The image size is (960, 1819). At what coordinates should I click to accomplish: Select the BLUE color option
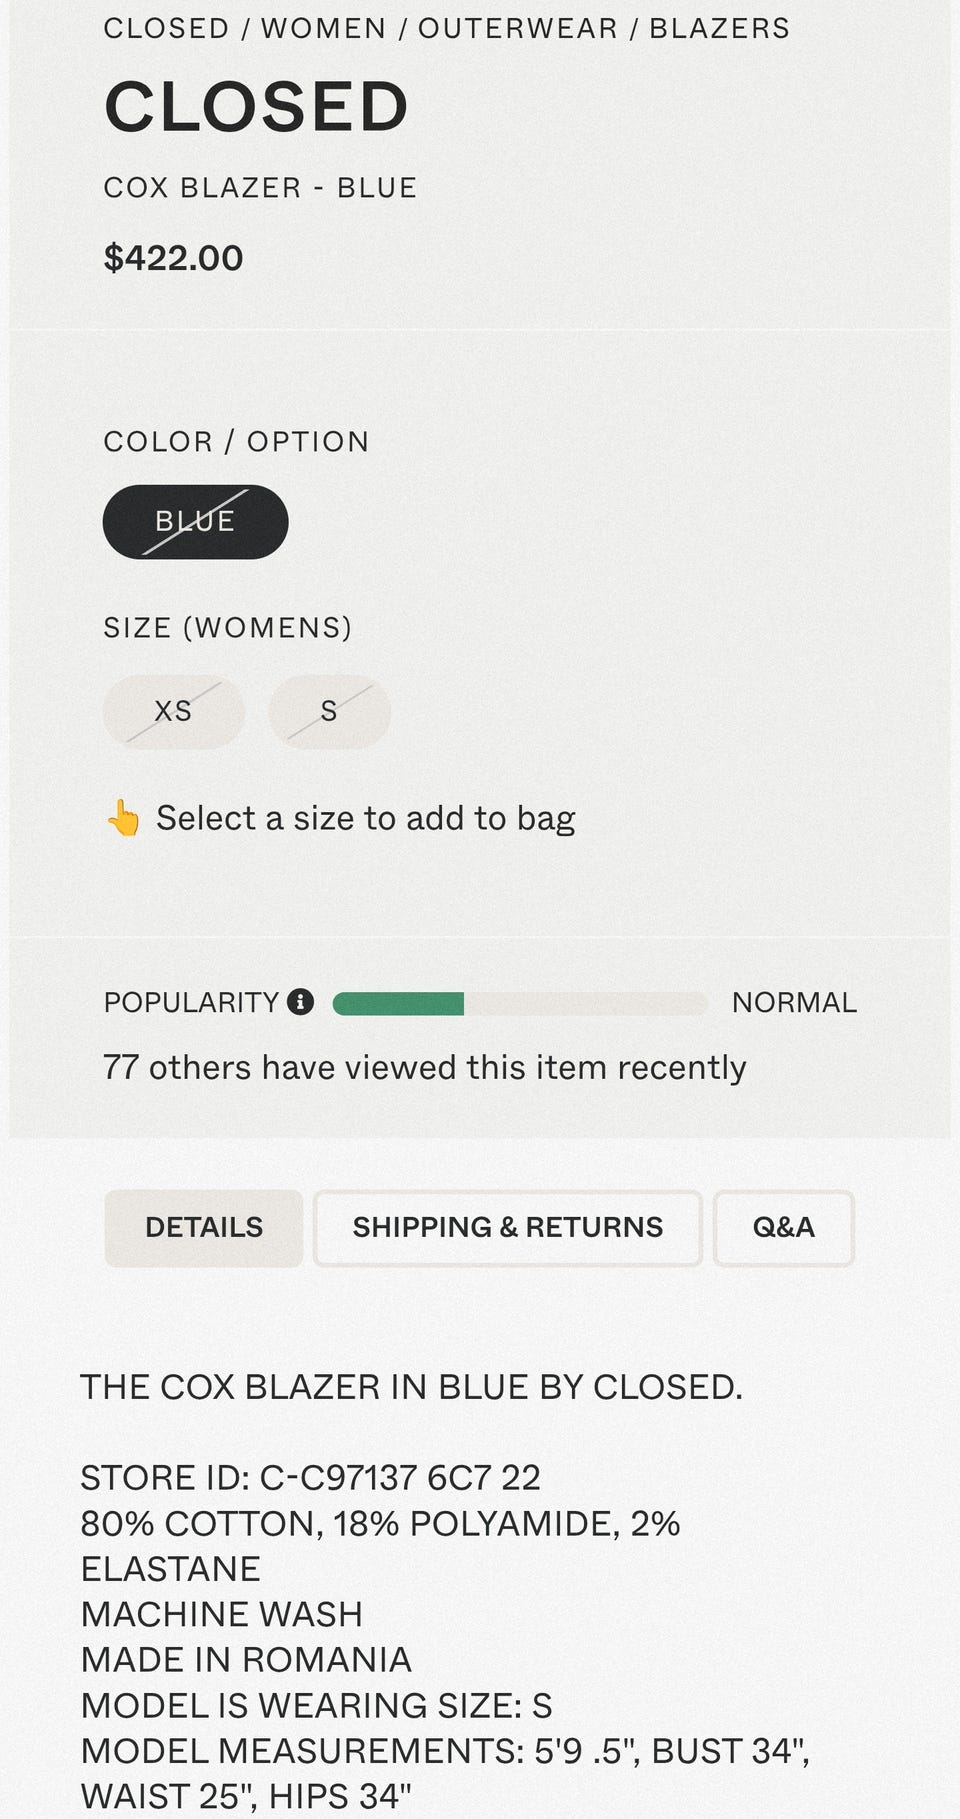tap(195, 522)
